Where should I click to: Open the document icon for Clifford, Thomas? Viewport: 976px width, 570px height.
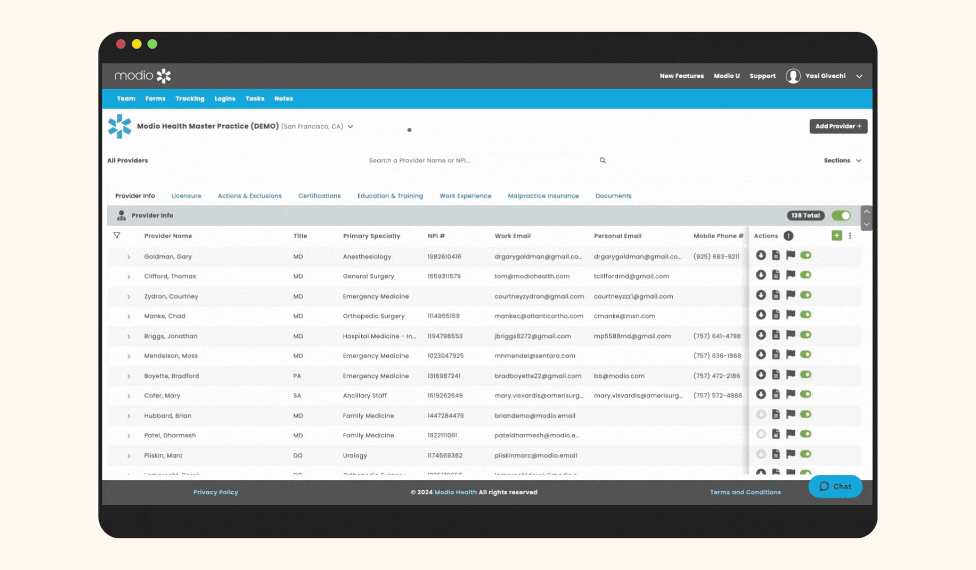coord(775,275)
